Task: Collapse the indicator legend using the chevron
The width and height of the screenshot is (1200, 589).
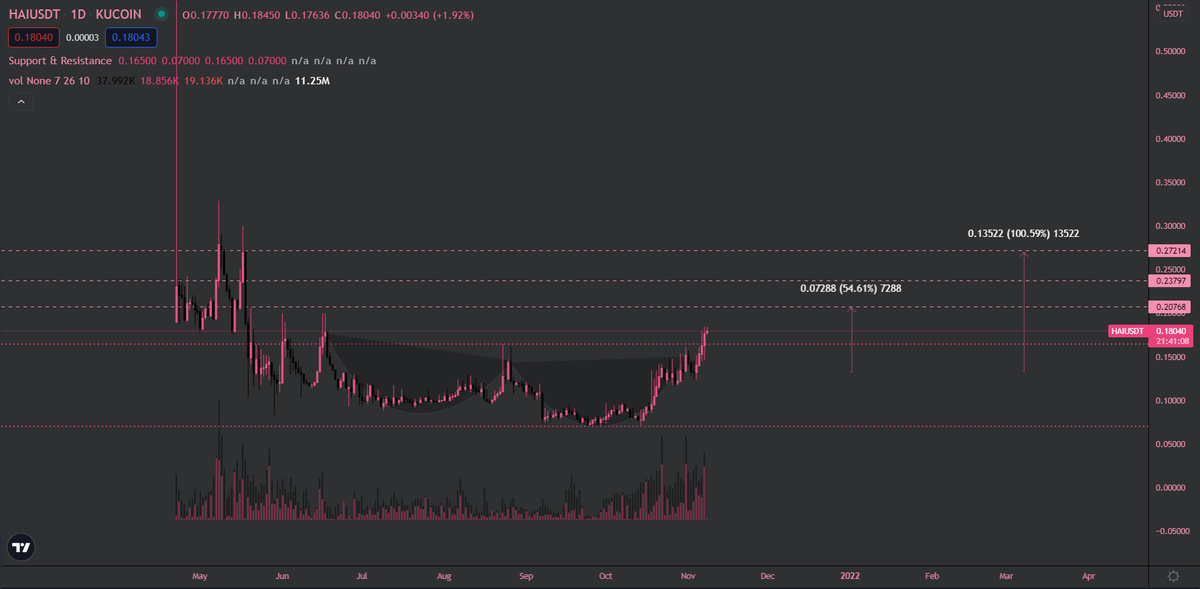Action: [x=20, y=101]
